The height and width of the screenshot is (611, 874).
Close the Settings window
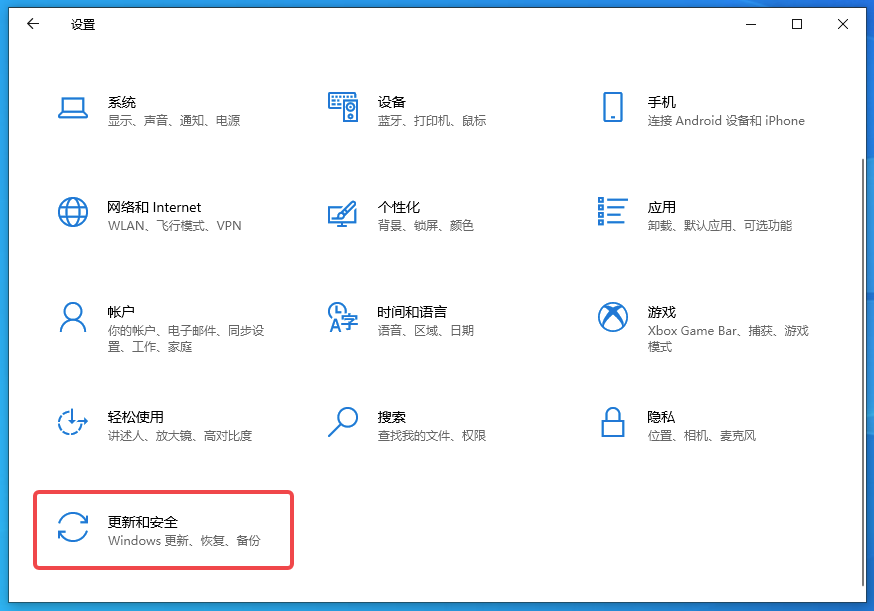click(x=843, y=24)
